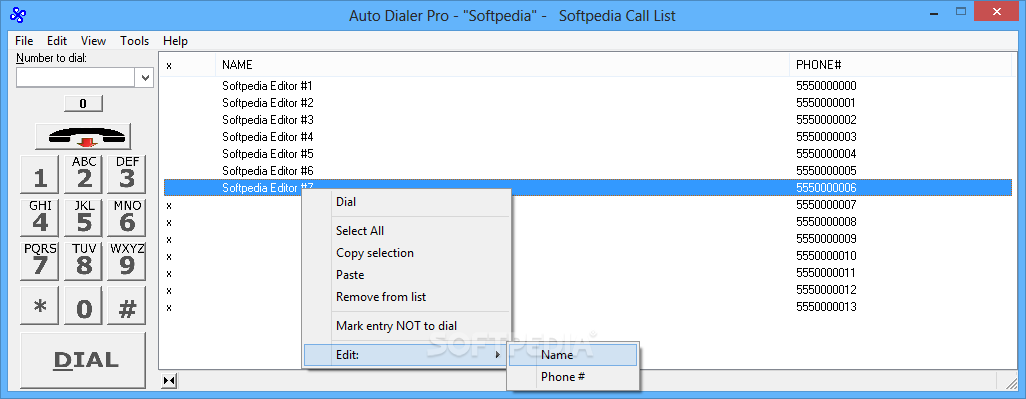The height and width of the screenshot is (399, 1026).
Task: Open the File menu
Action: tap(24, 41)
